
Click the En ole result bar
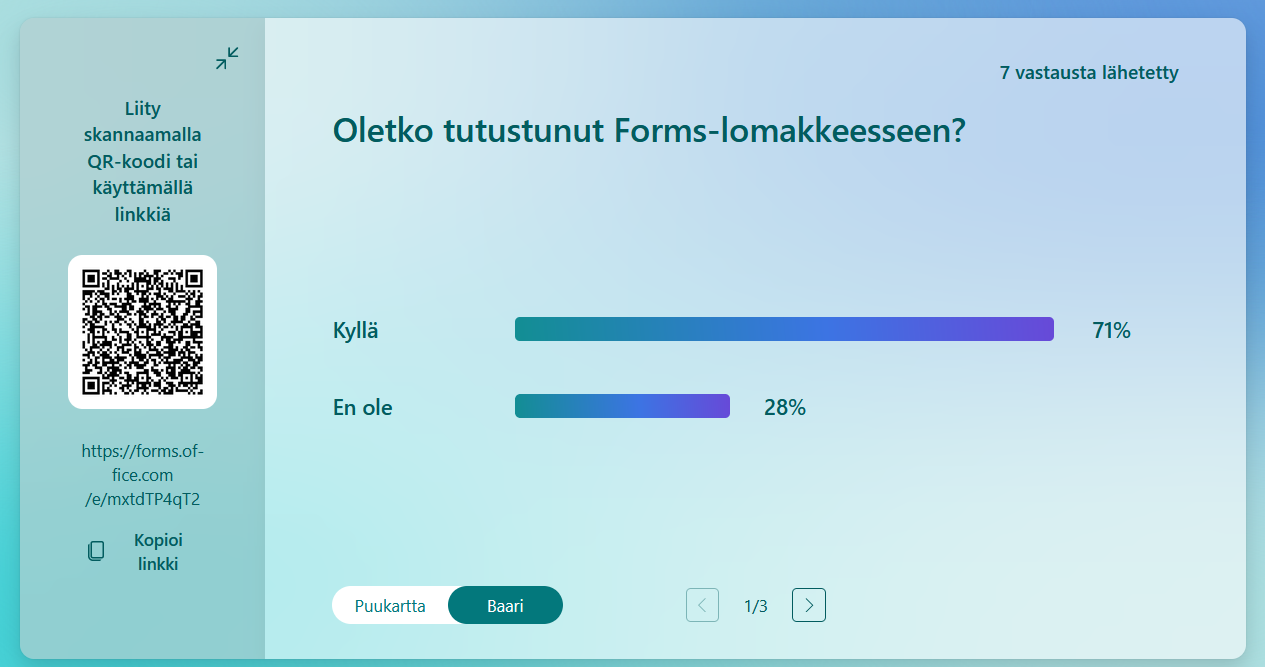622,405
